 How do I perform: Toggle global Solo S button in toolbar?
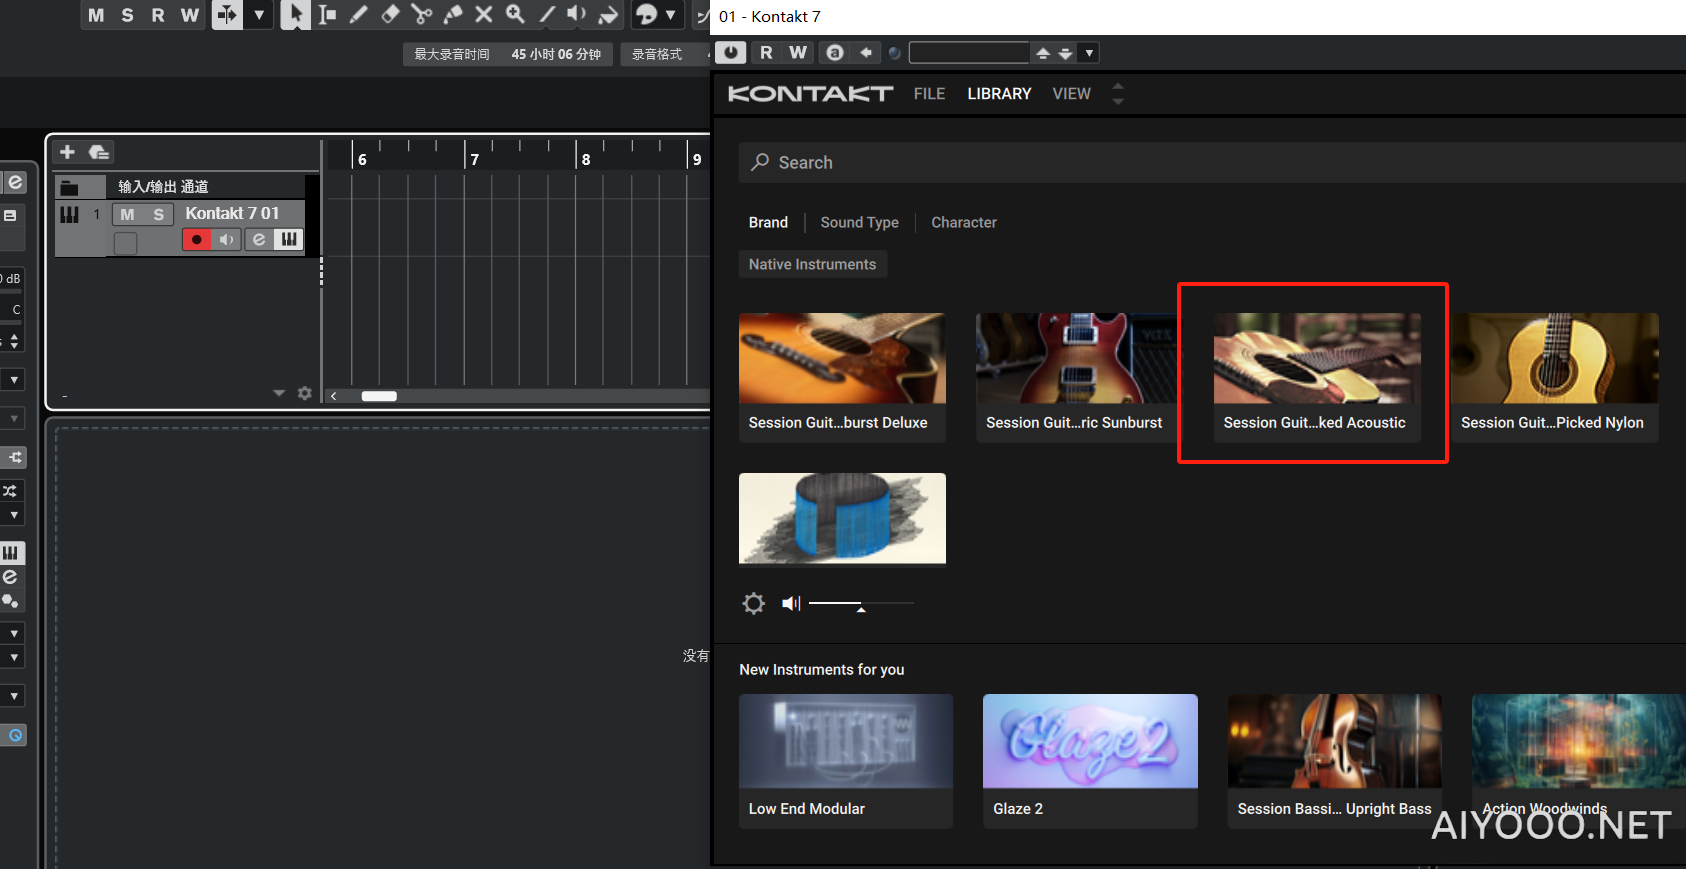pyautogui.click(x=127, y=15)
